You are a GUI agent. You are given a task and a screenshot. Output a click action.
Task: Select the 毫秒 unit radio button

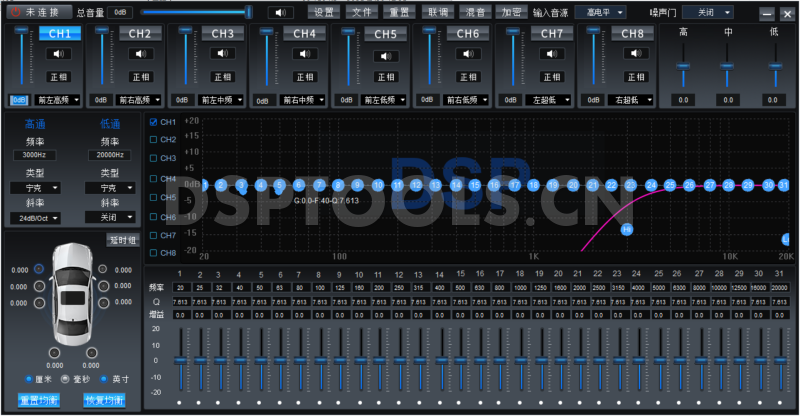coord(66,379)
